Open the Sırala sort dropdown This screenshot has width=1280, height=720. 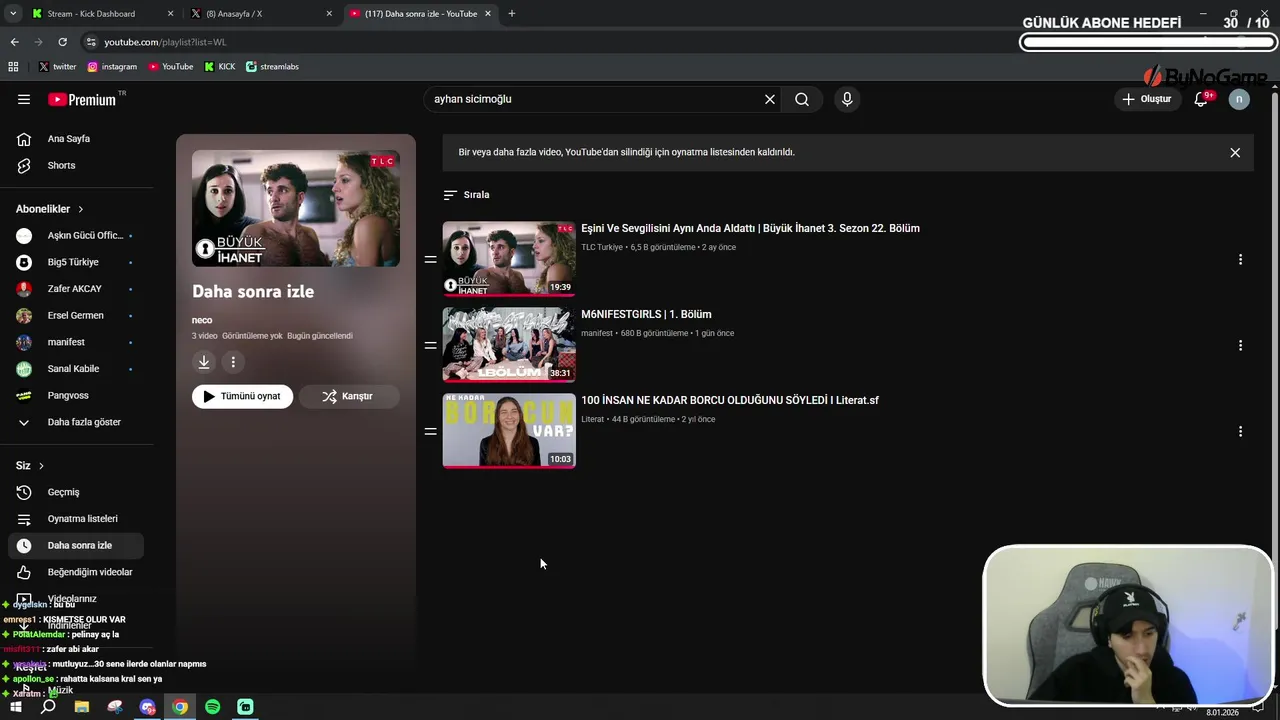[x=466, y=195]
